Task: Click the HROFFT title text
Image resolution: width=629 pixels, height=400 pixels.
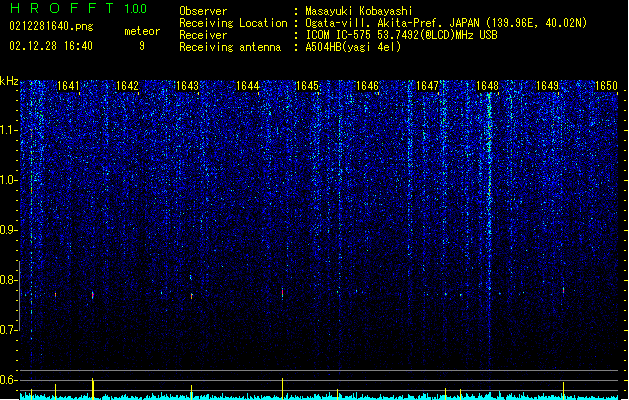Action: click(x=62, y=8)
